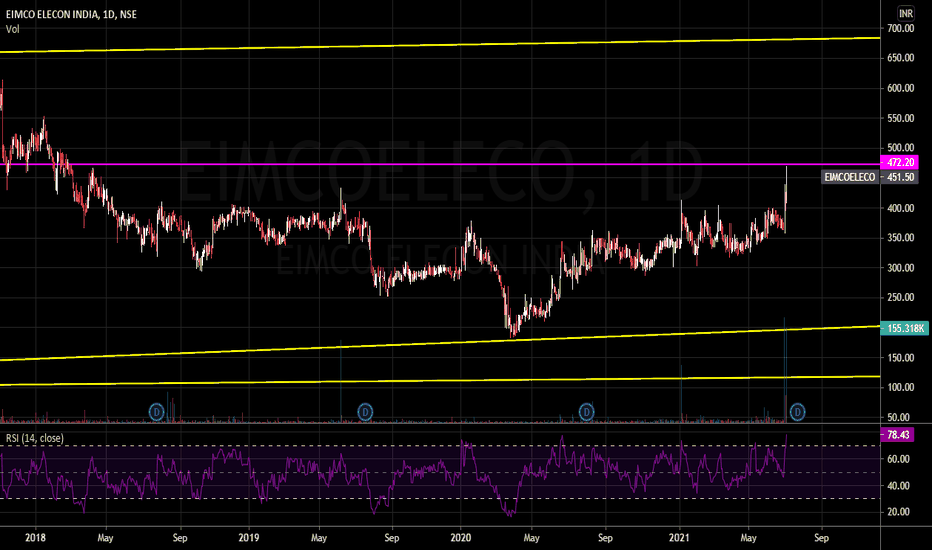The height and width of the screenshot is (550, 932).
Task: Click the Vol indicator label
Action: (x=12, y=29)
